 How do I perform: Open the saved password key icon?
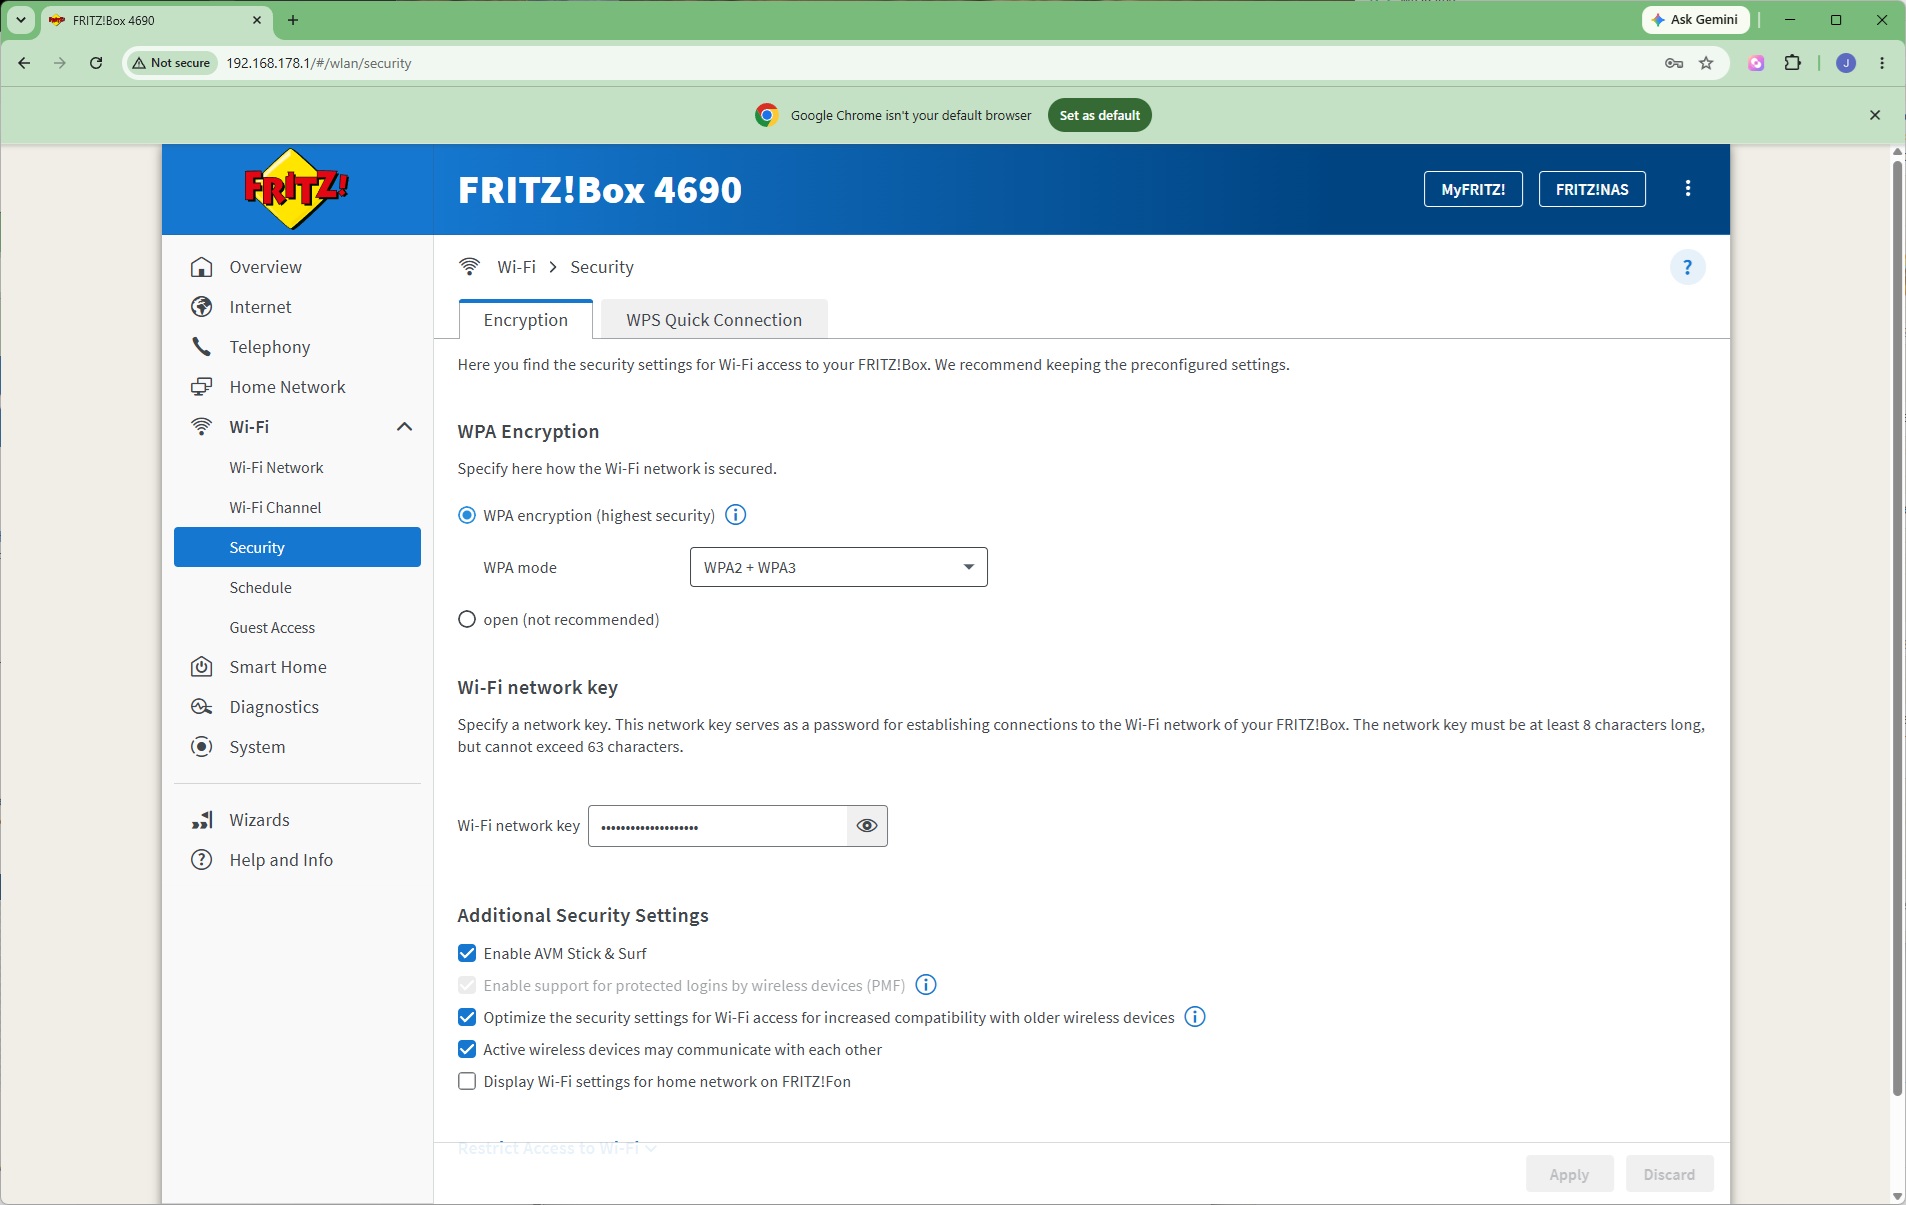(1674, 63)
